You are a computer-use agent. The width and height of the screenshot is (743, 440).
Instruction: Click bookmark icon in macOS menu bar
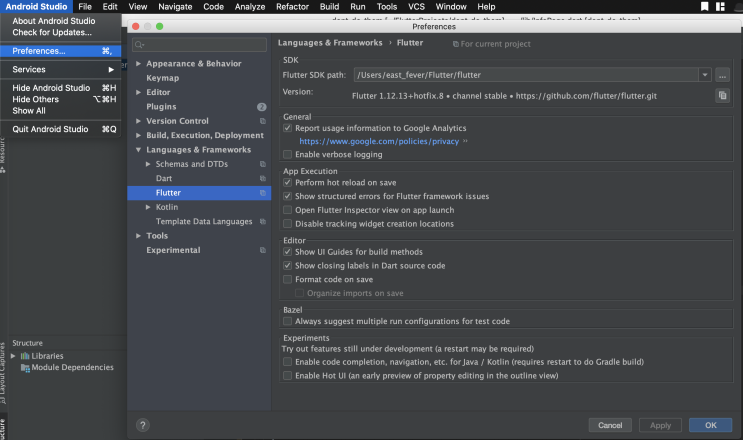coord(705,6)
